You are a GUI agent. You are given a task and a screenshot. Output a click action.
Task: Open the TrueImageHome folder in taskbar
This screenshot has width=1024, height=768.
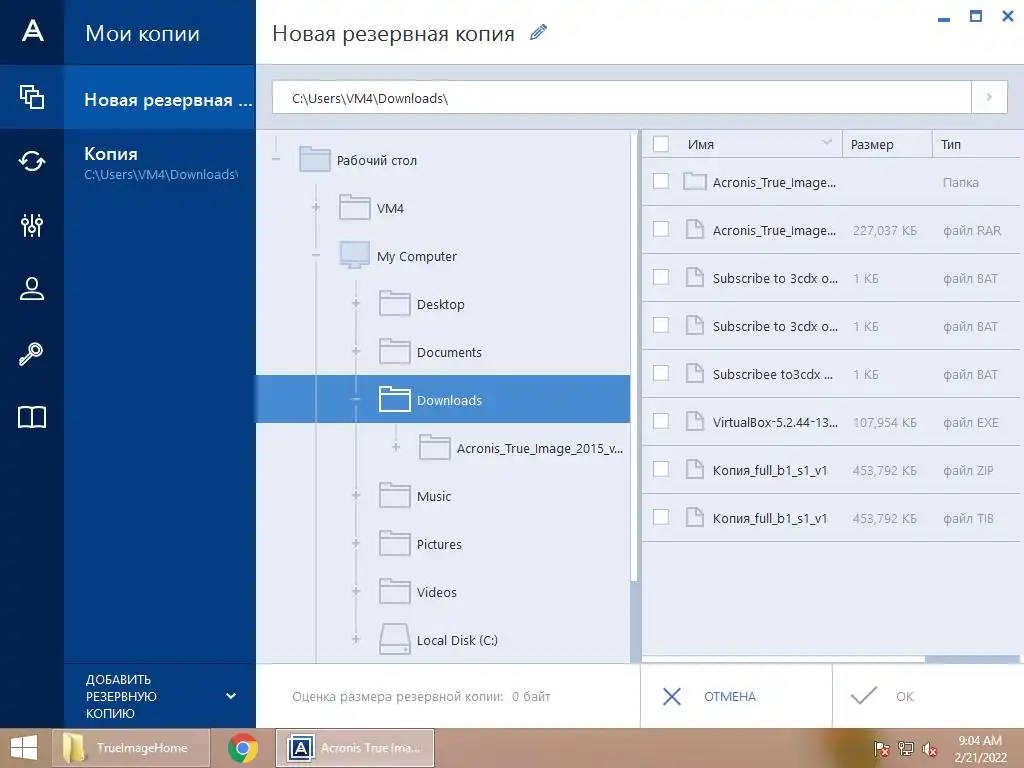(131, 748)
